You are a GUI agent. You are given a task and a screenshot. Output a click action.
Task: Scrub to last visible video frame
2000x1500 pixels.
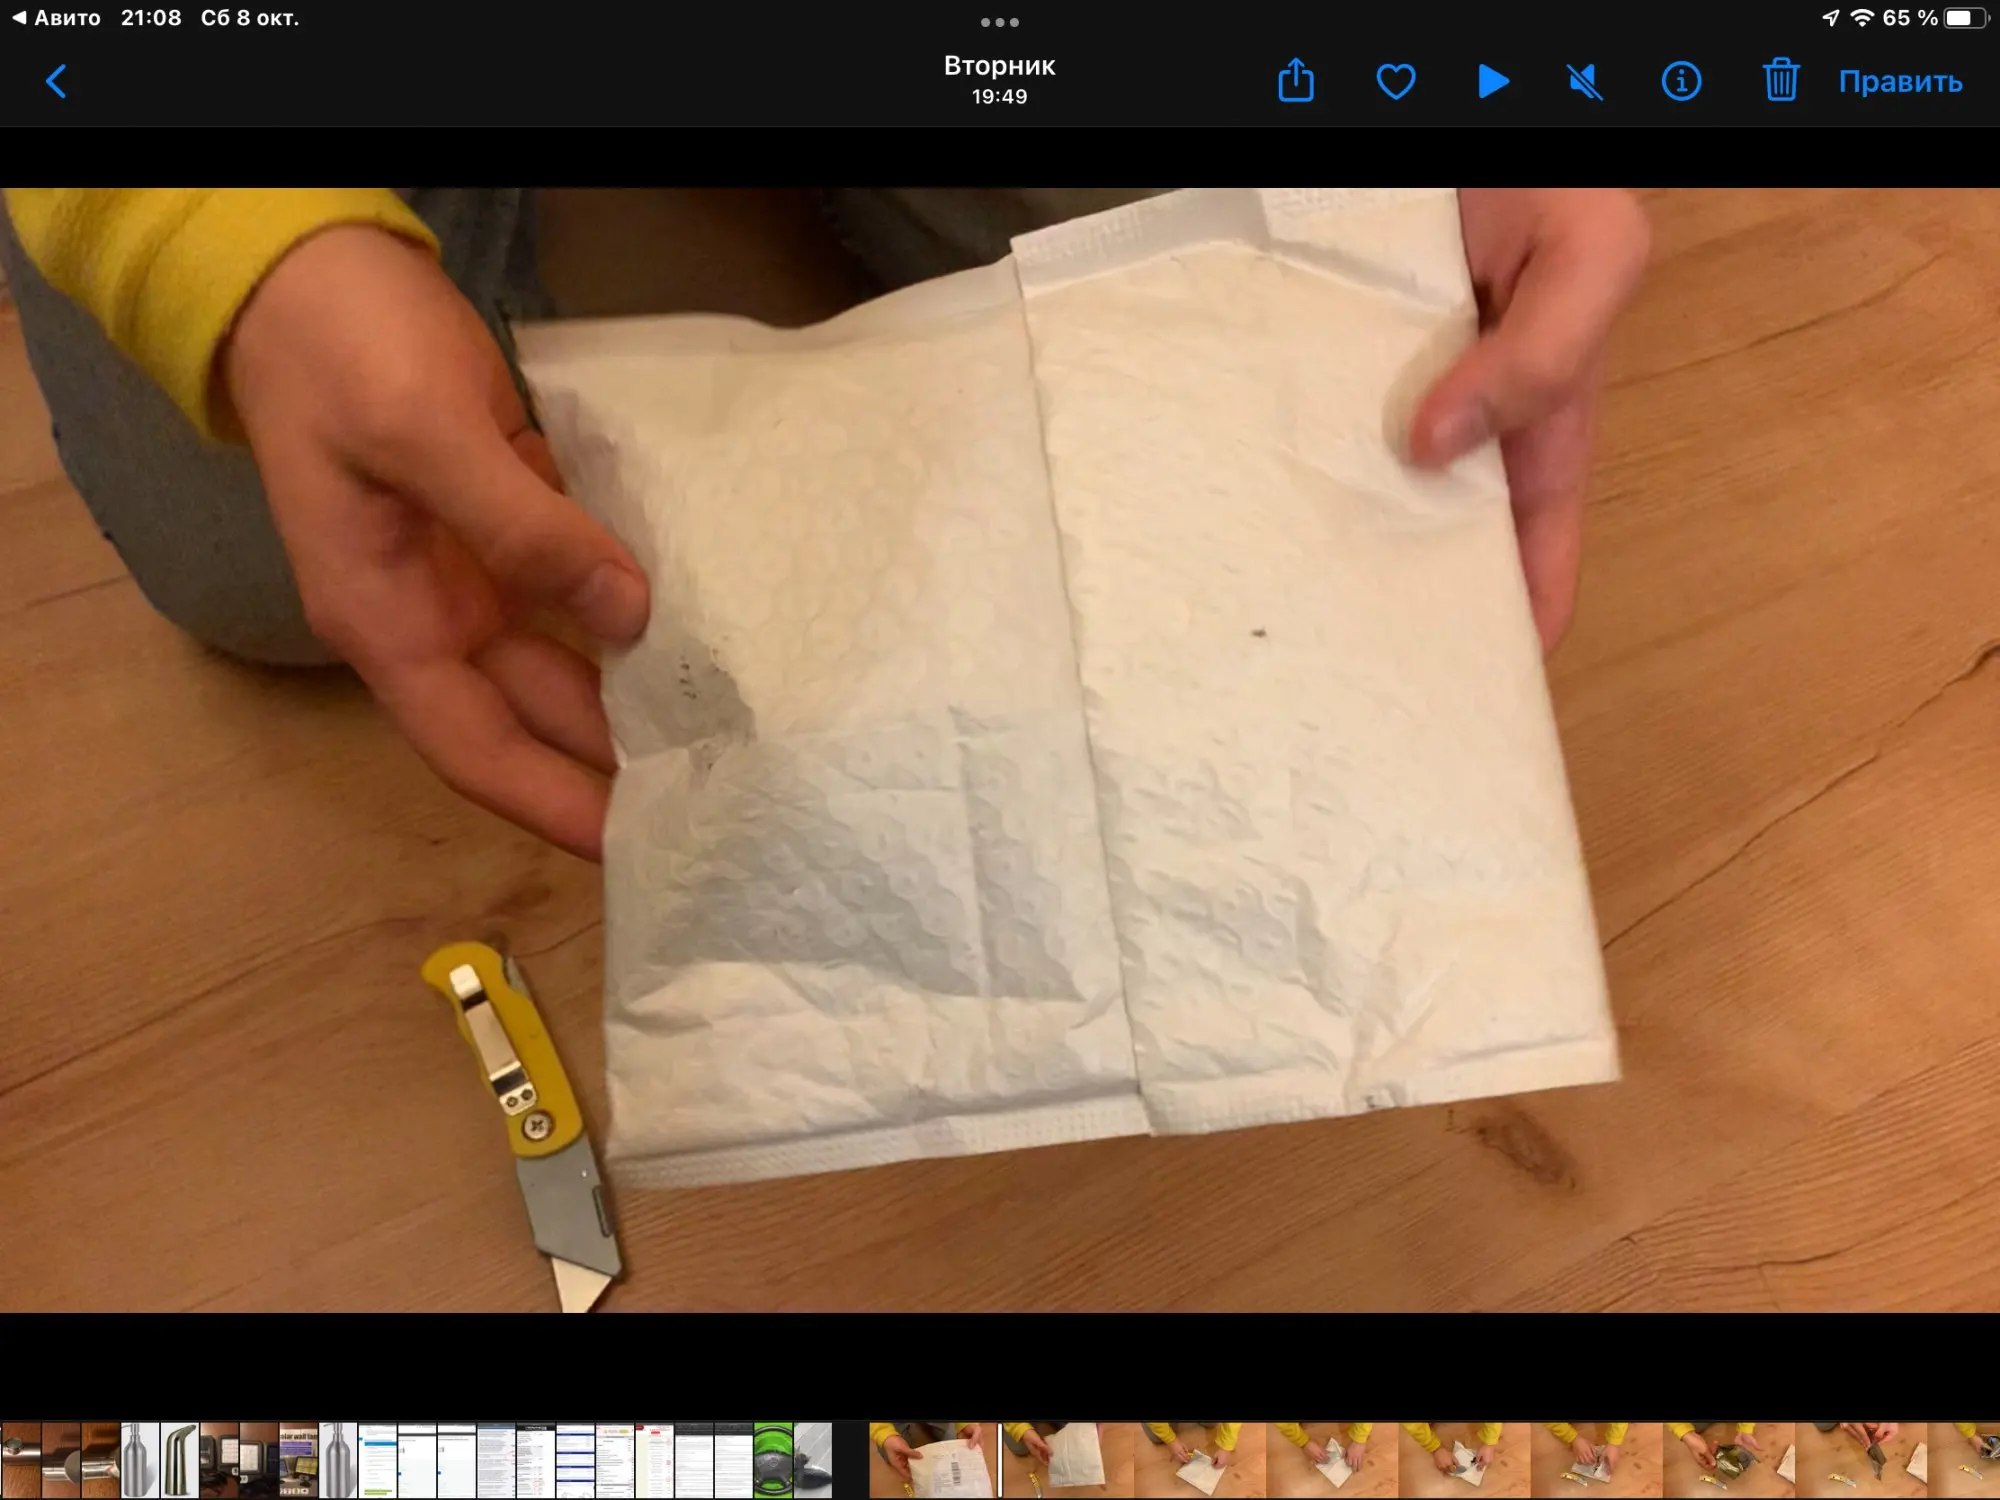click(1965, 1460)
